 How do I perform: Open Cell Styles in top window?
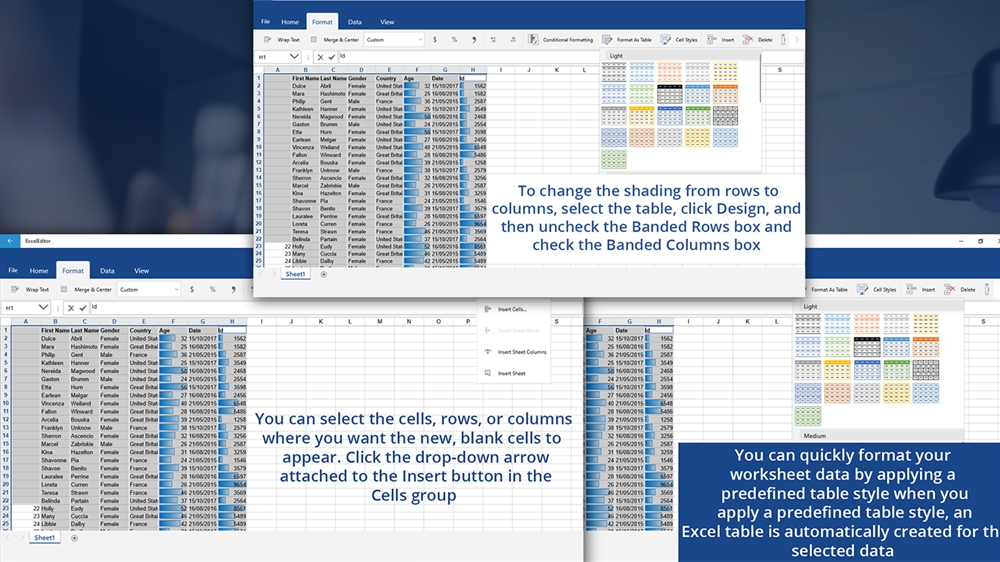point(679,40)
